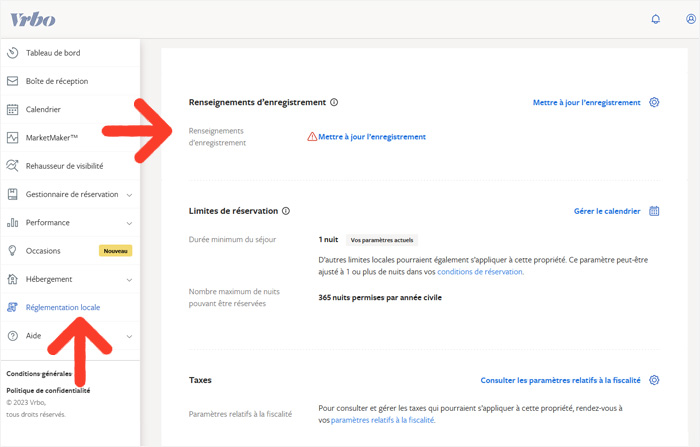This screenshot has height=447, width=700.
Task: Click info icon beside Renseignements d'enregistrement heading
Action: (x=334, y=102)
